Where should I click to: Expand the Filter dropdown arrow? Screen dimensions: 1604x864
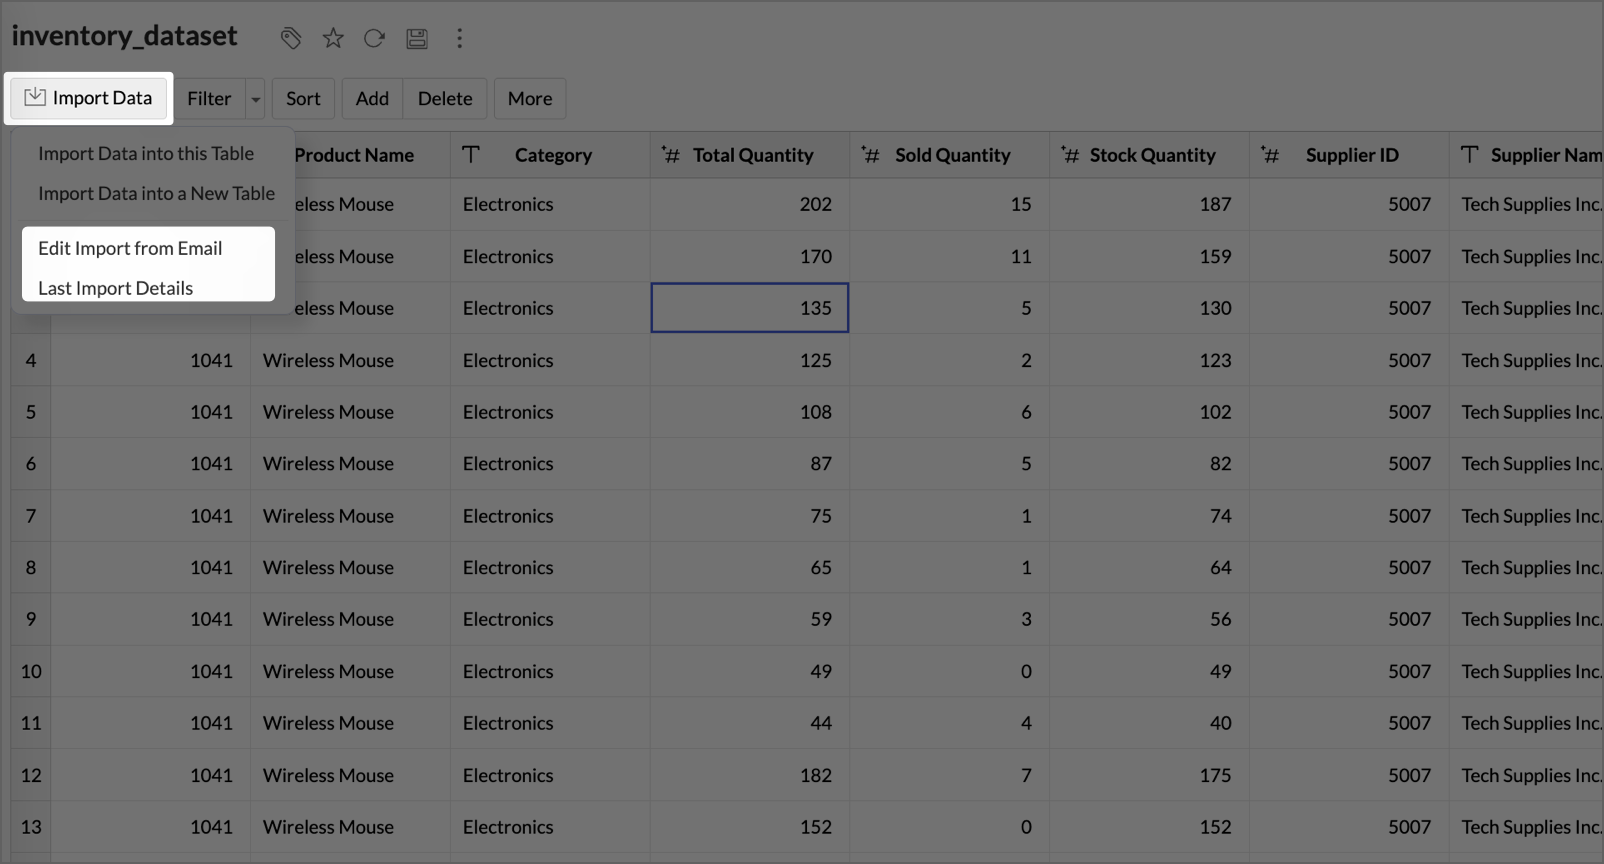(x=255, y=98)
